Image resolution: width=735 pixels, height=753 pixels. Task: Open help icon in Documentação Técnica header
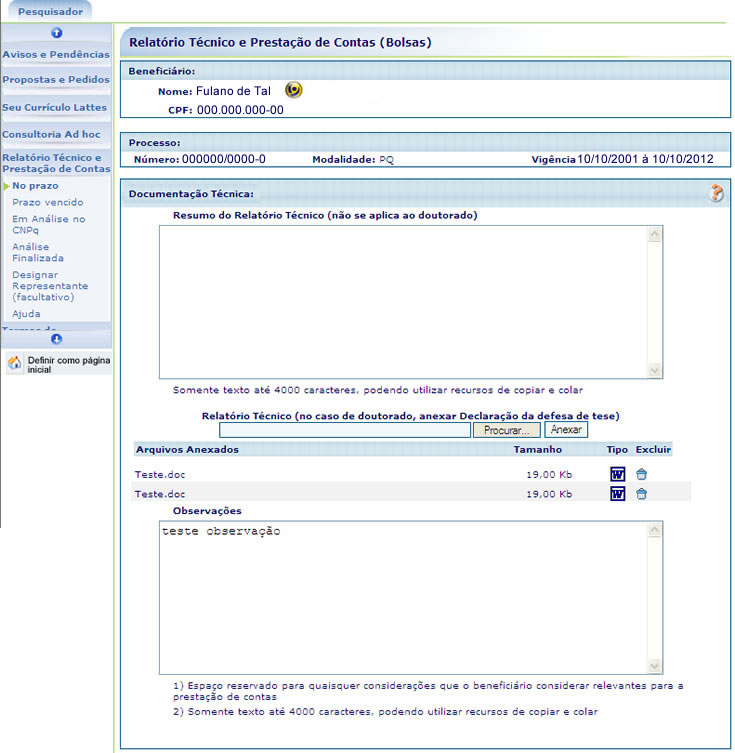coord(716,193)
